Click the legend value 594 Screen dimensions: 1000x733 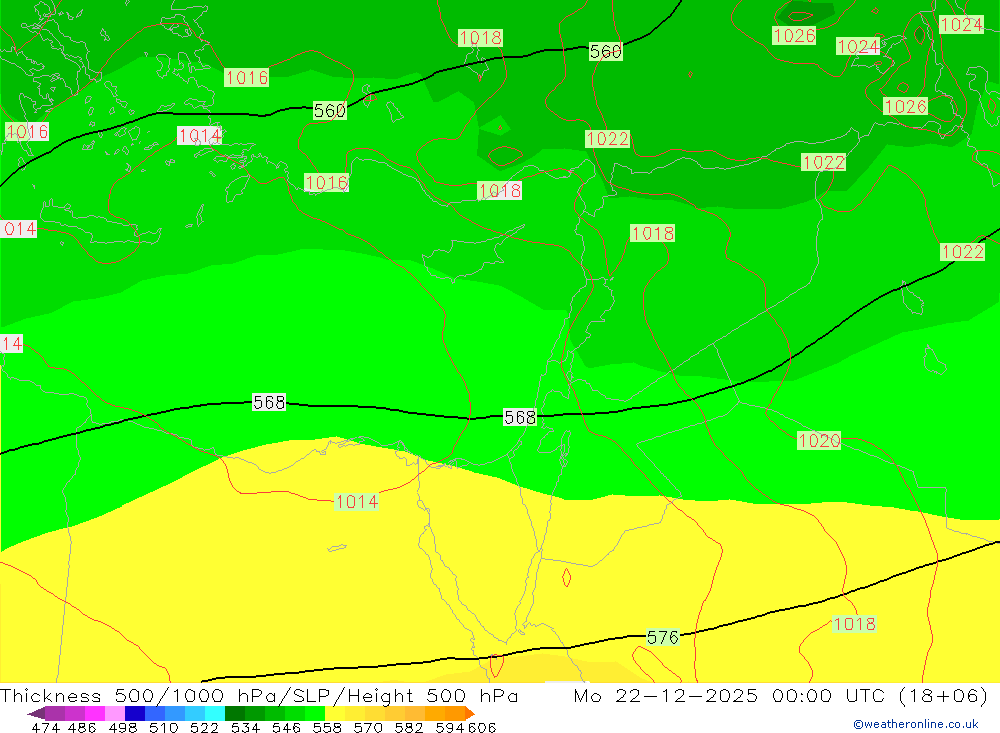(x=450, y=727)
